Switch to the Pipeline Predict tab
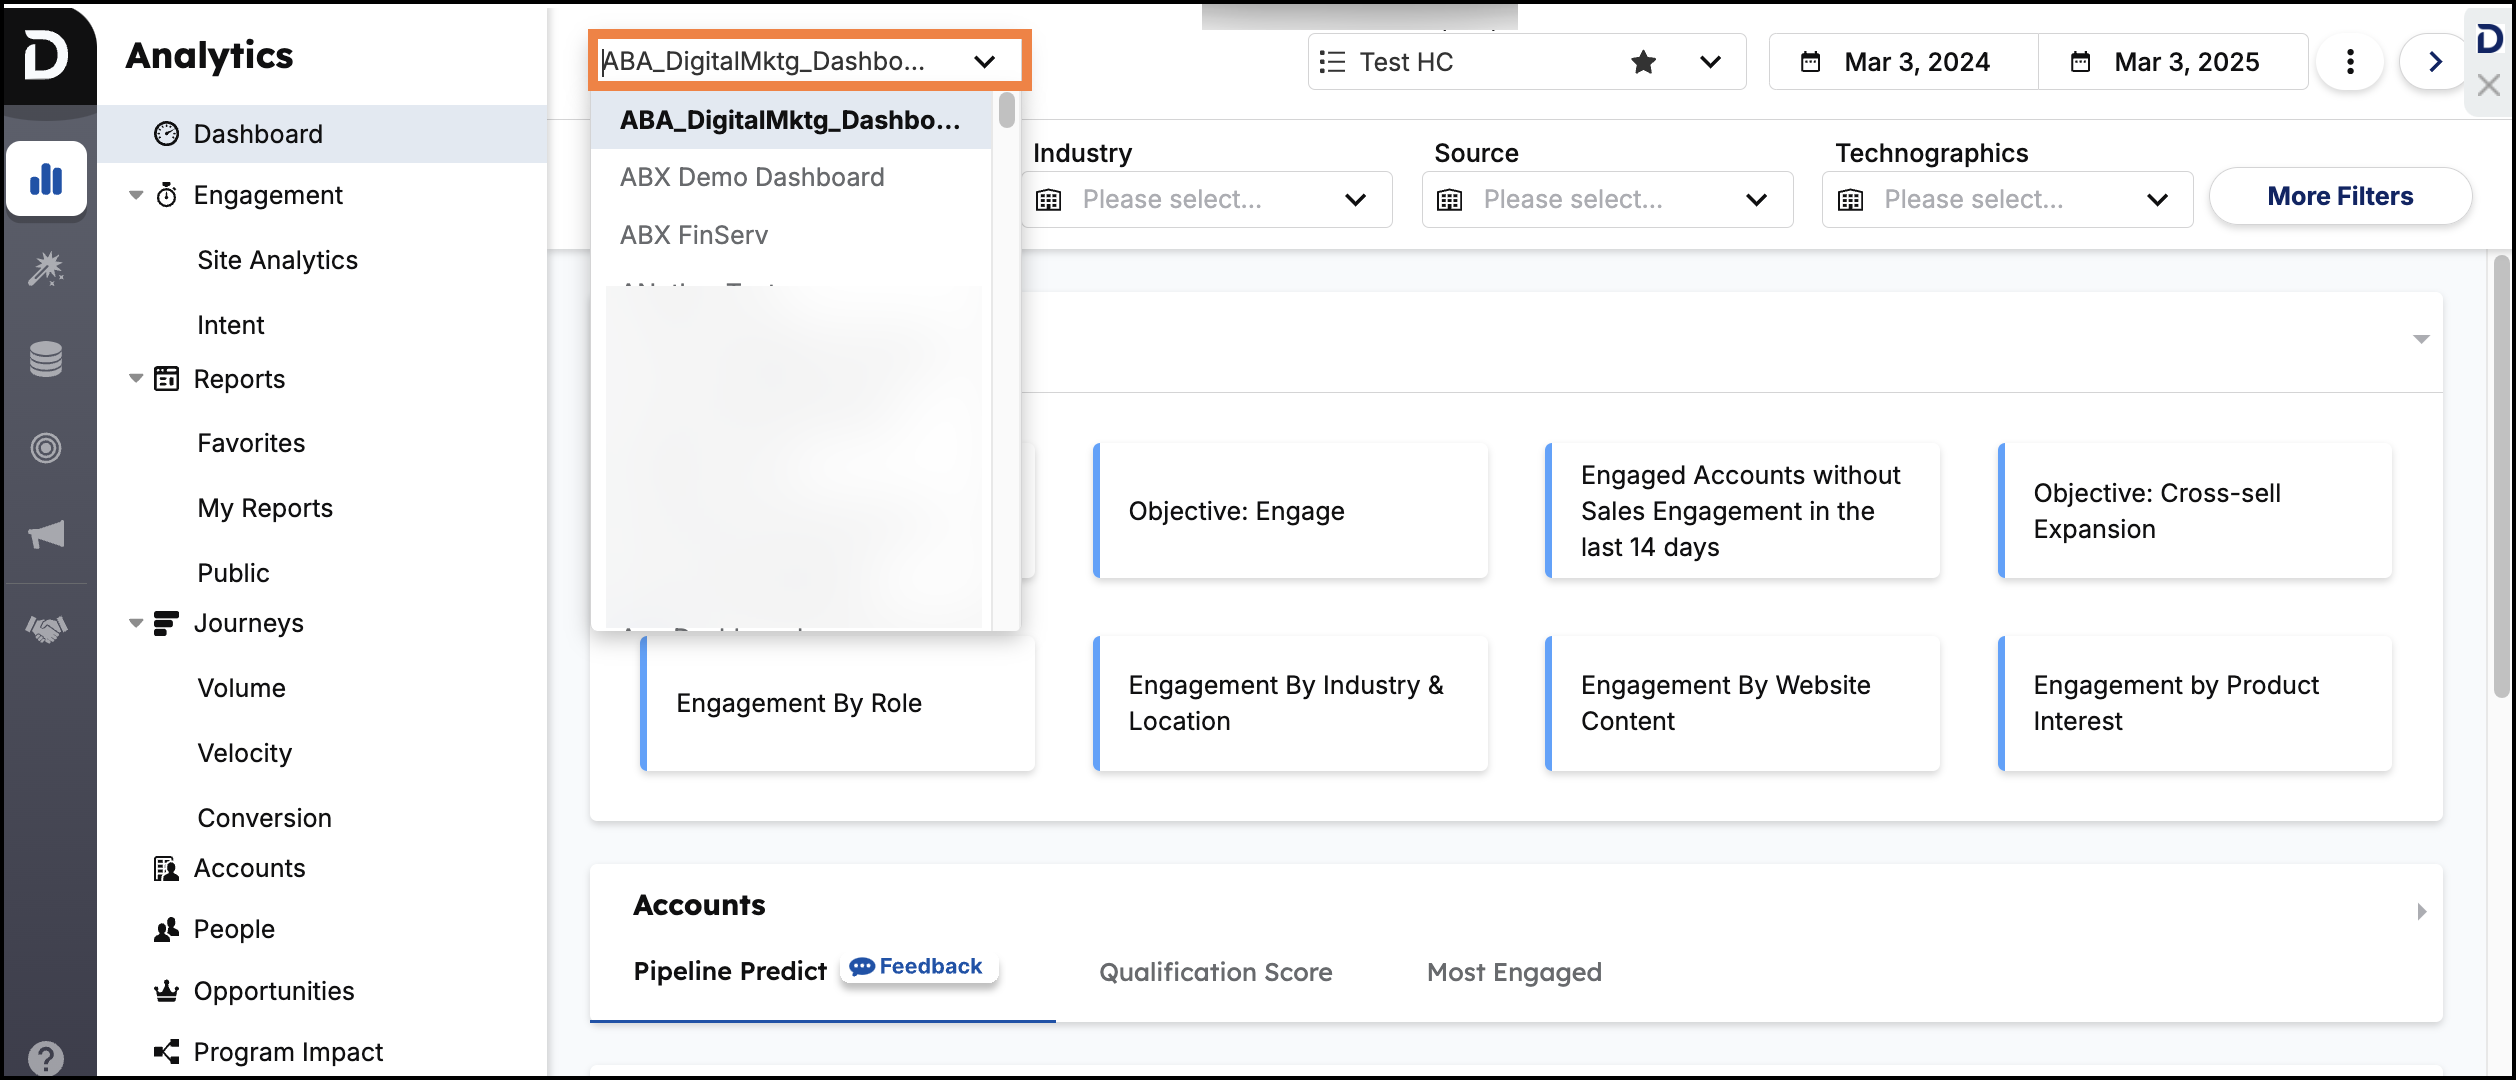This screenshot has height=1080, width=2516. tap(730, 971)
